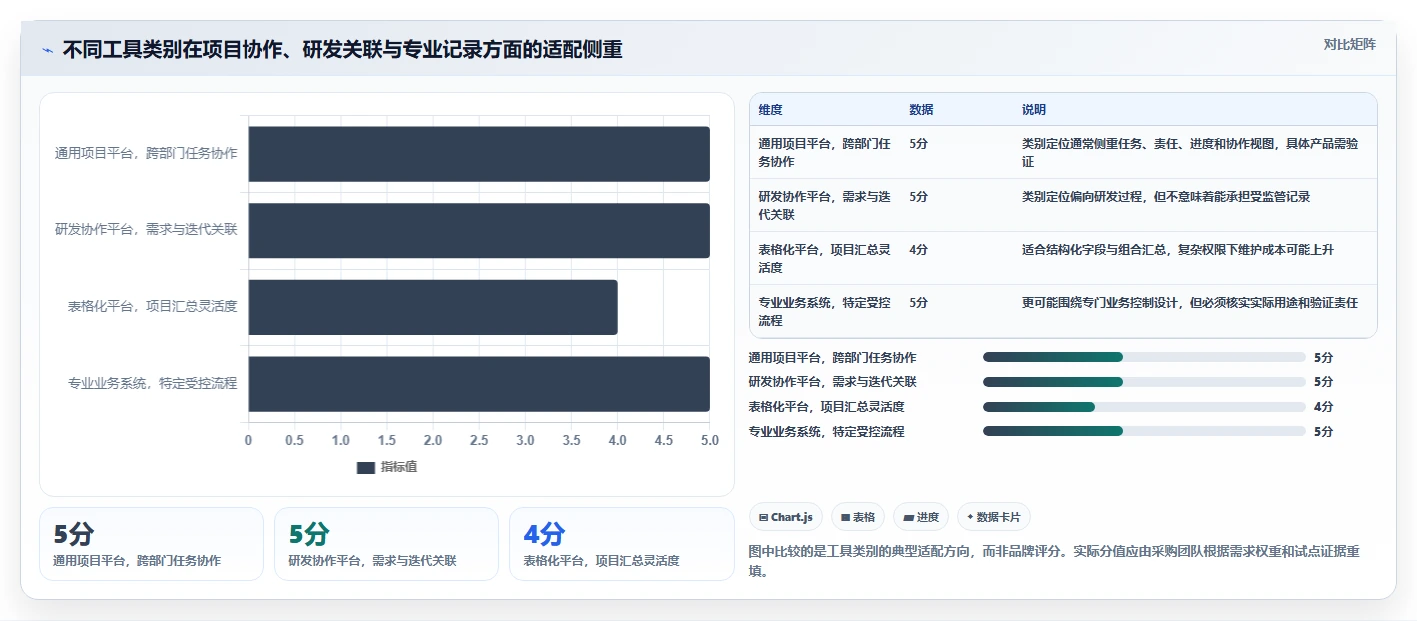Click progress list label 专业业务系统，特定受控流程
1417x621 pixels.
point(826,431)
